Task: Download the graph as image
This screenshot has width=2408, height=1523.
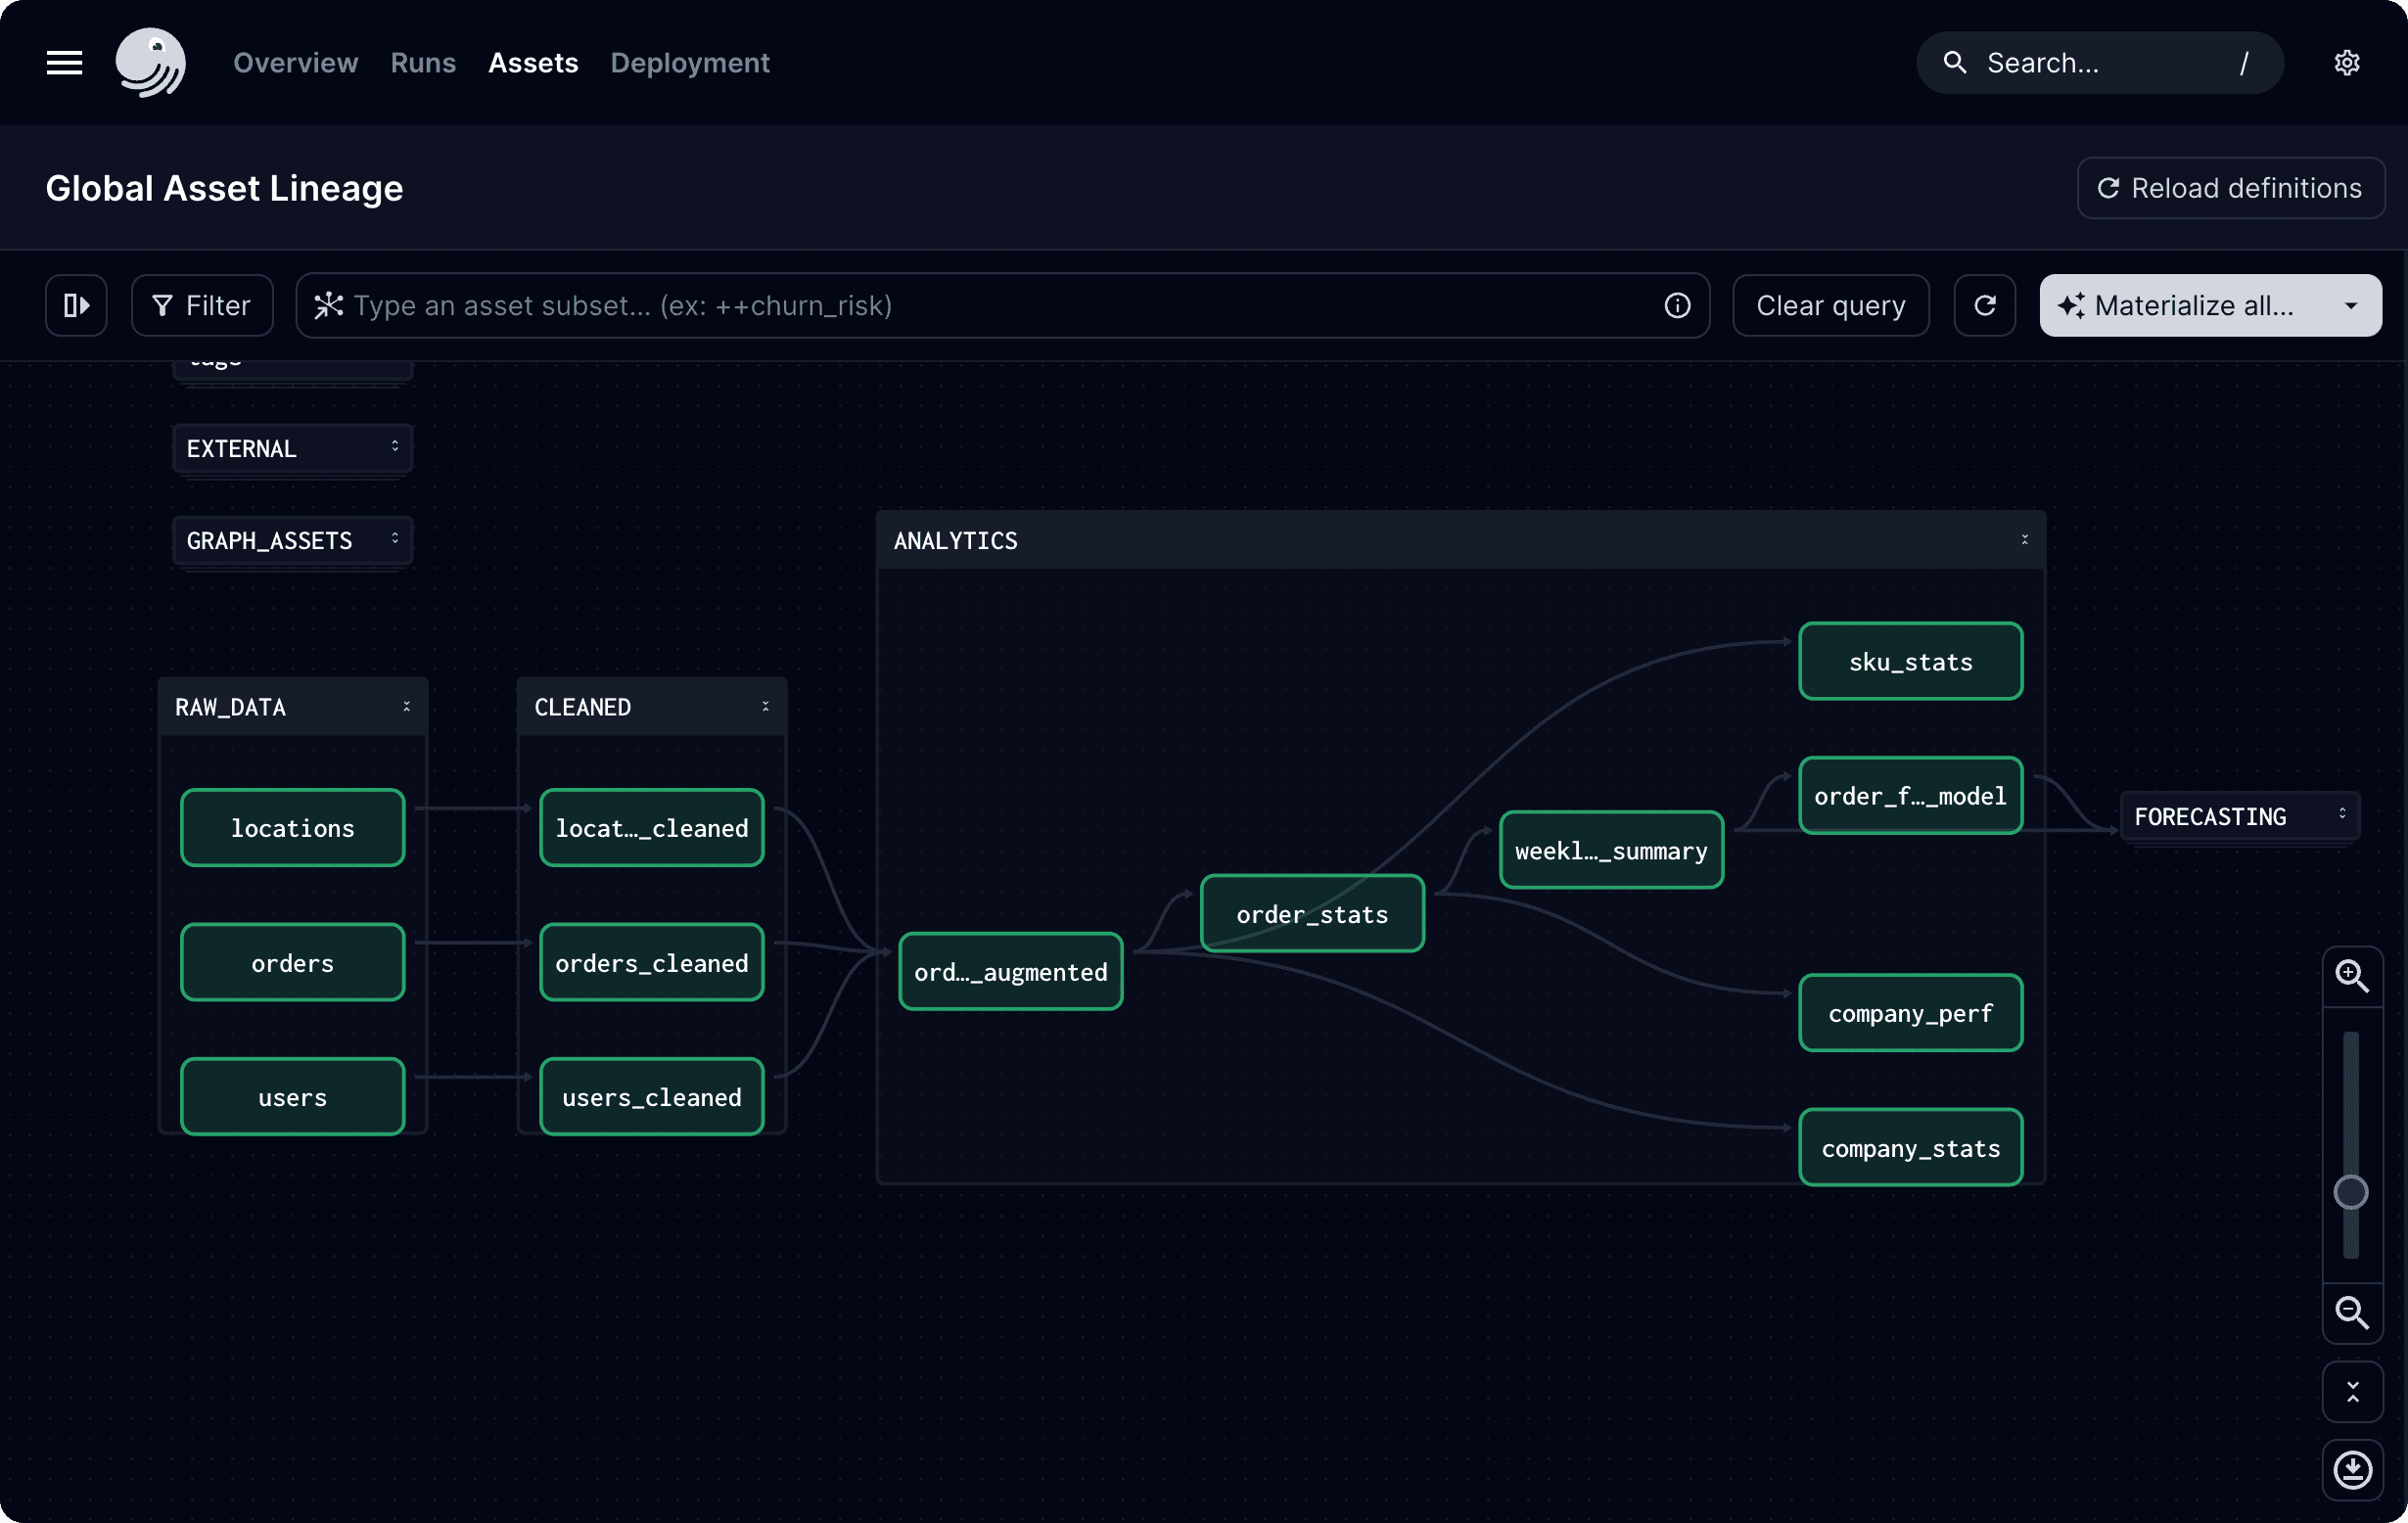Action: coord(2352,1469)
